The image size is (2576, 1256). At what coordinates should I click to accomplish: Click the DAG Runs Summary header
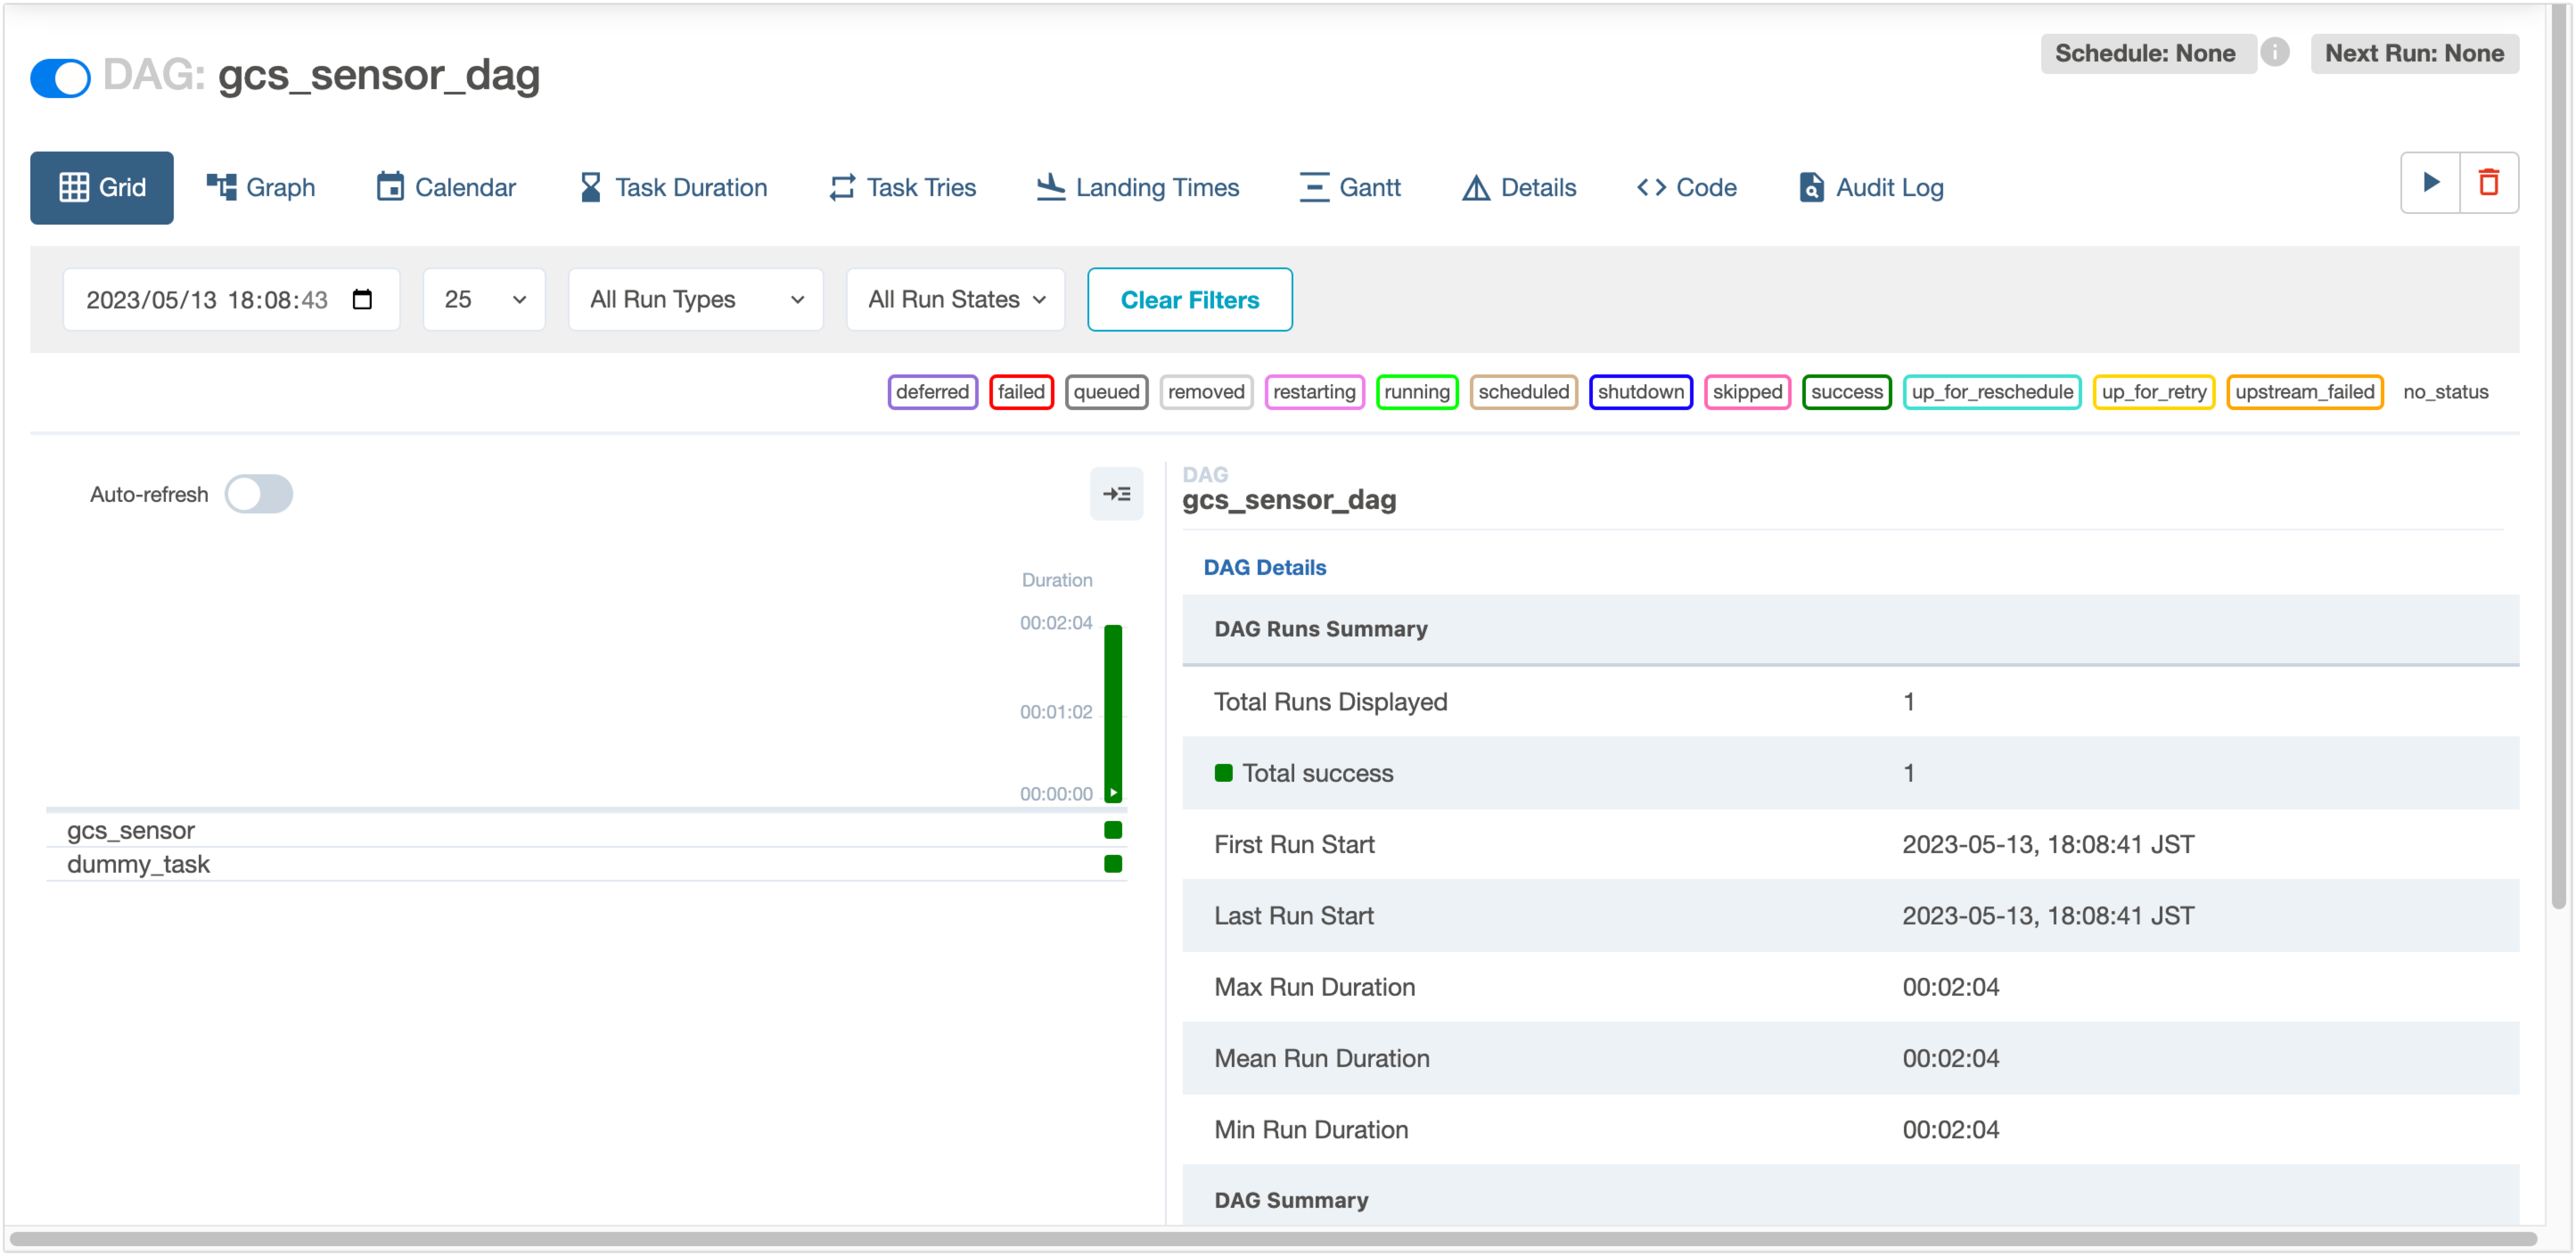tap(1321, 629)
